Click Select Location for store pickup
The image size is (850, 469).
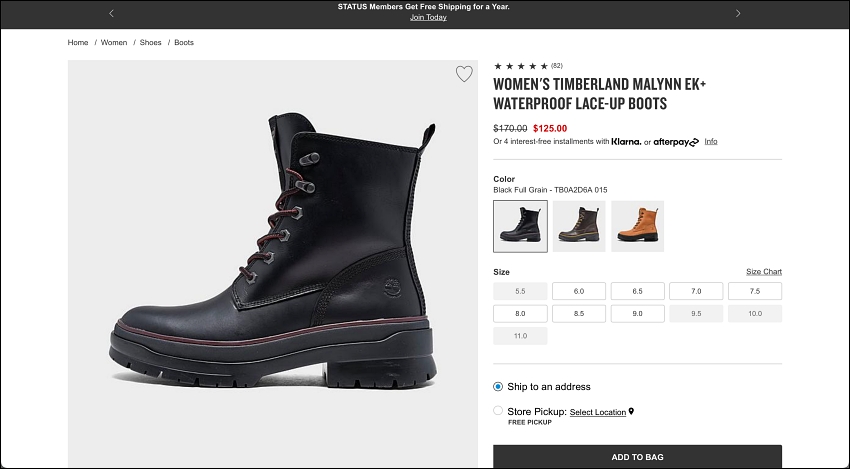598,412
